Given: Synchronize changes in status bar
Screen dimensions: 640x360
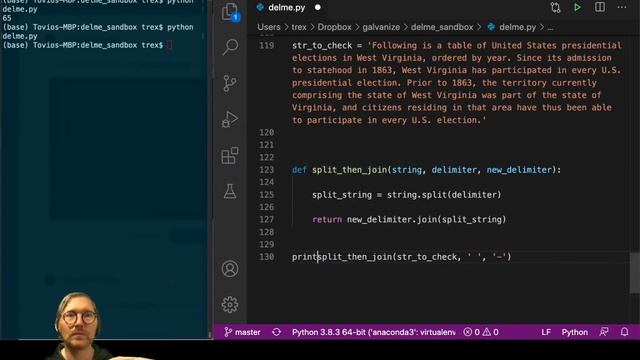Looking at the screenshot, I should point(276,332).
